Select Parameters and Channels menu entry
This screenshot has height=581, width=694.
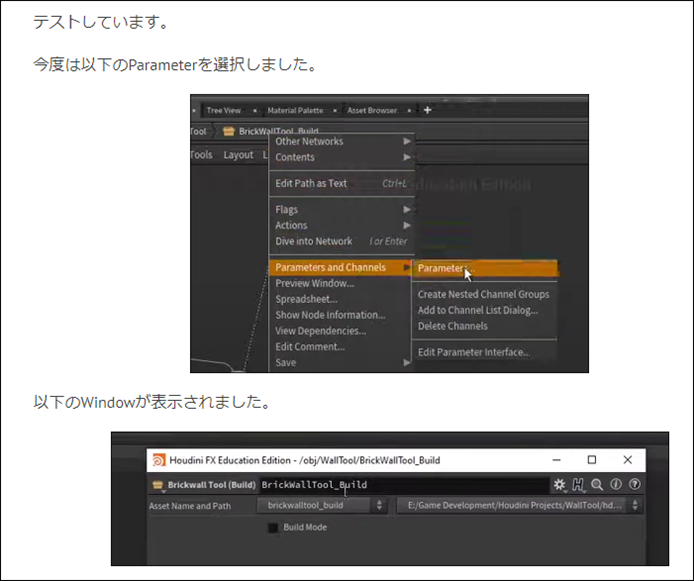[x=342, y=267]
